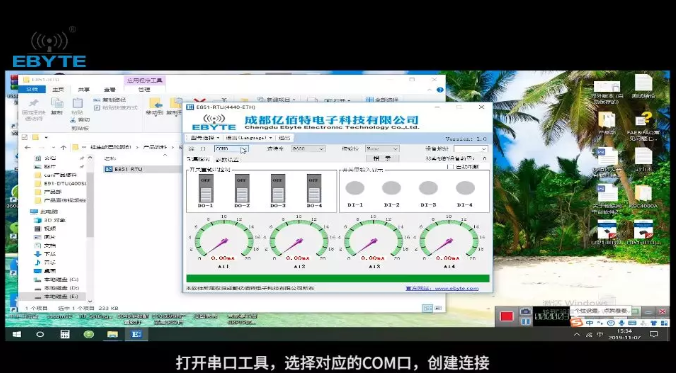Click the AI2 current gauge

pyautogui.click(x=299, y=239)
